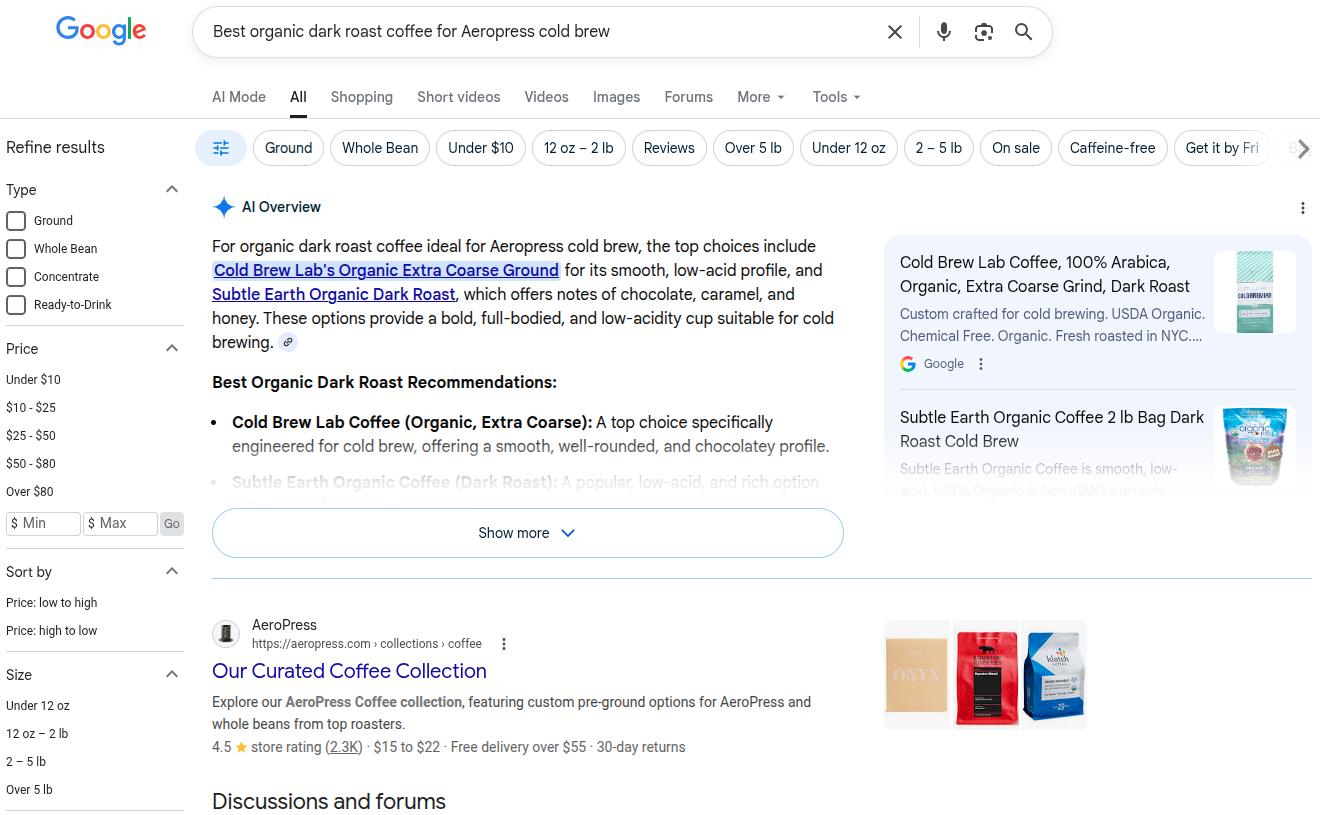
Task: Expand AI Overview with Show more
Action: pos(527,533)
